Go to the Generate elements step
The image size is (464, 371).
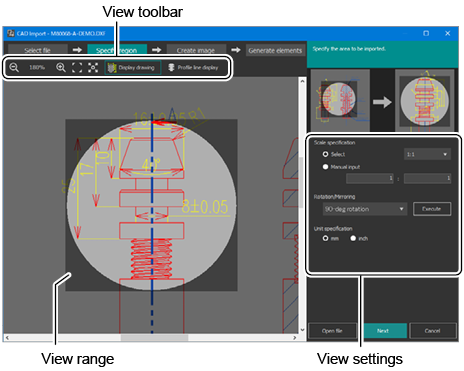pos(275,50)
